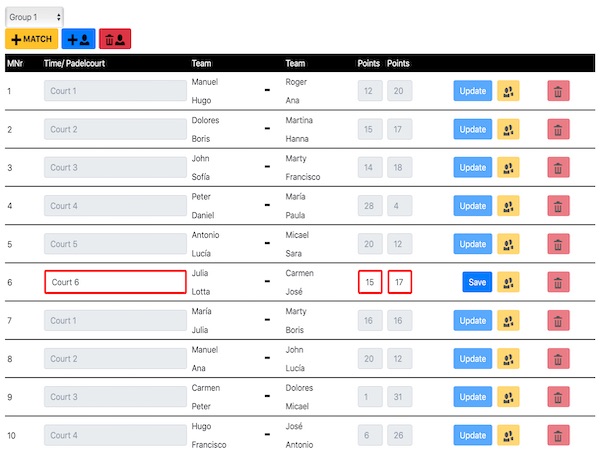Select the second points field showing 17 in match 6
Screen dimensions: 600x450
coord(400,282)
